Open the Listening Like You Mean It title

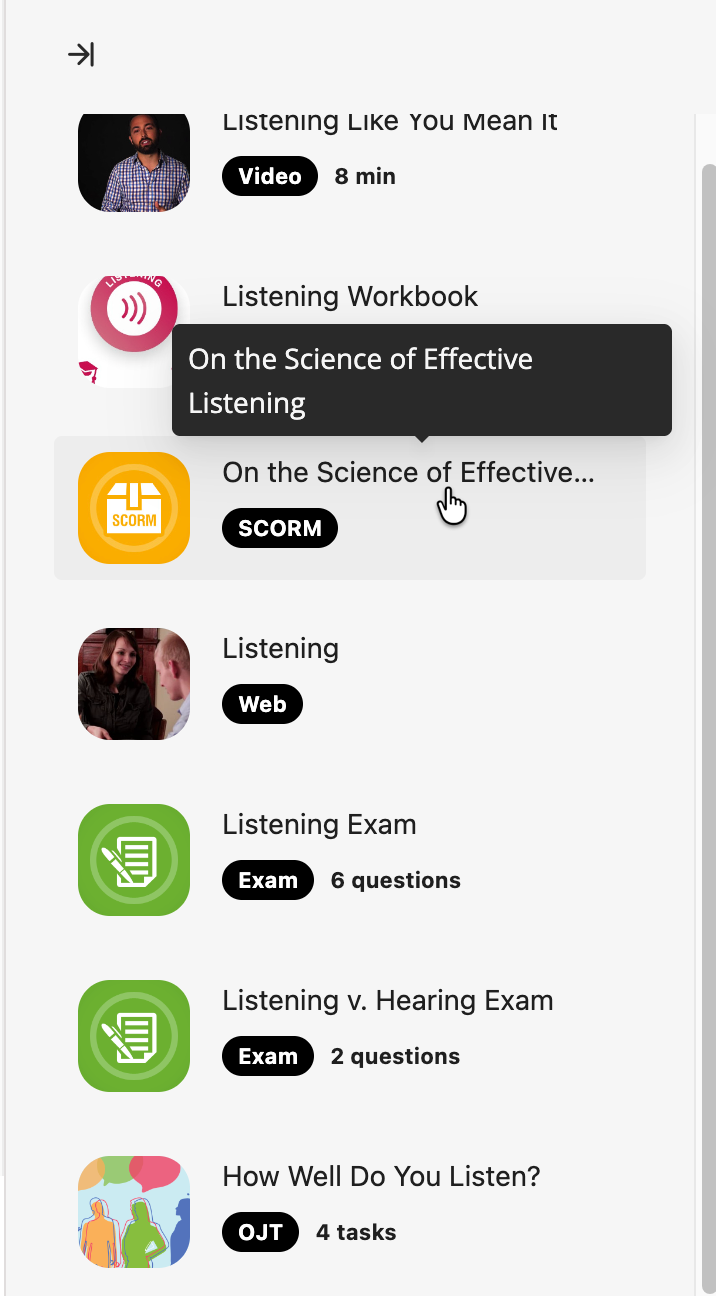(x=390, y=123)
